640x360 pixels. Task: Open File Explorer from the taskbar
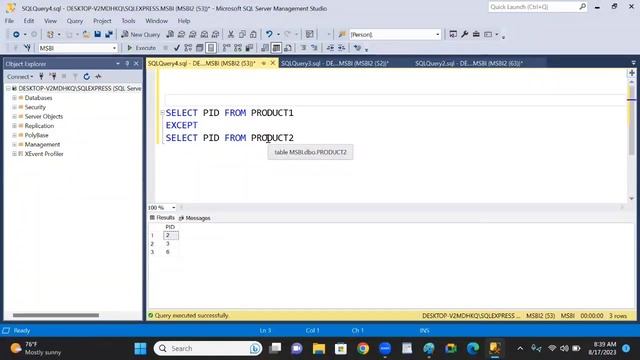coord(319,349)
